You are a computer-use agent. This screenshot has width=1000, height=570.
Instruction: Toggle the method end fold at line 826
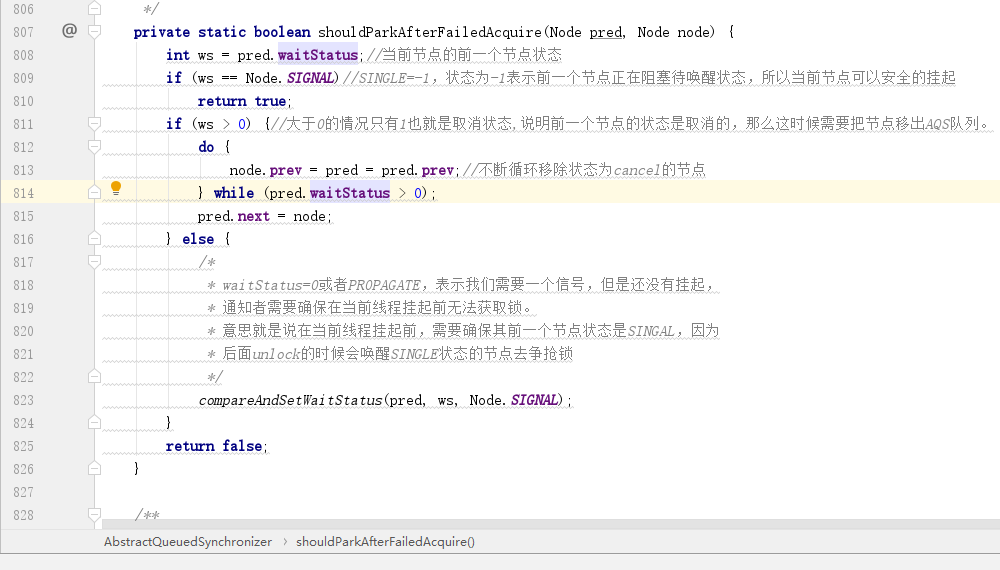(x=94, y=469)
